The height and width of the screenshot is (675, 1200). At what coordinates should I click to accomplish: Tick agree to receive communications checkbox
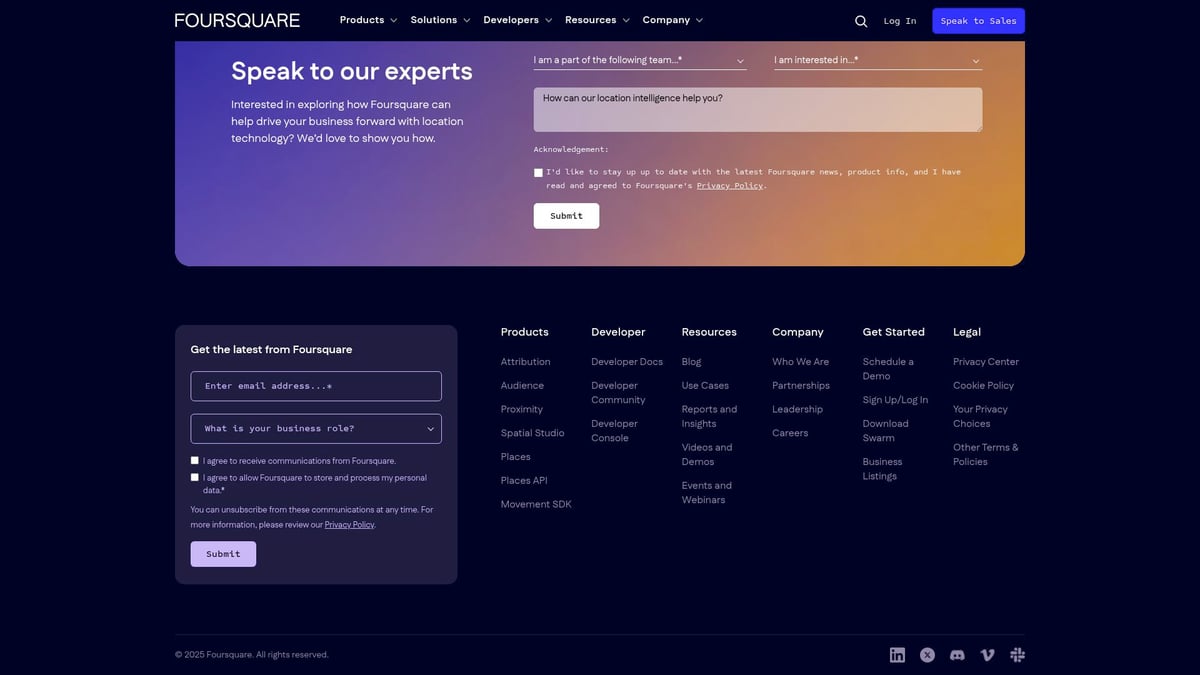195,461
